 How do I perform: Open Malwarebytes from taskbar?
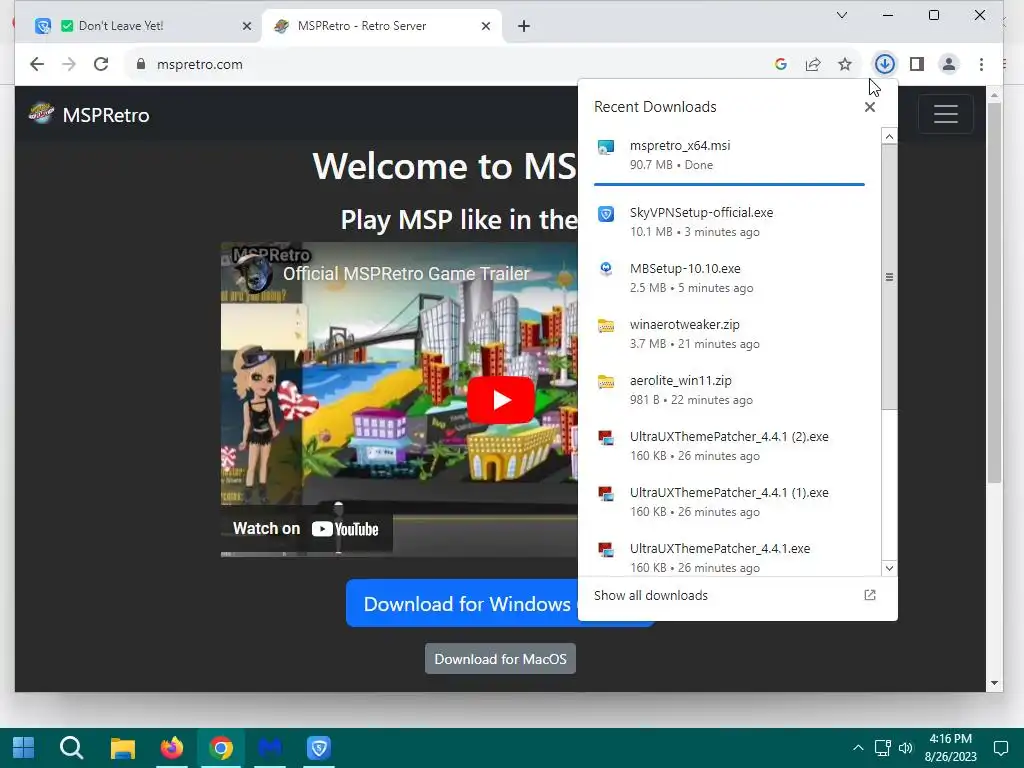click(270, 748)
